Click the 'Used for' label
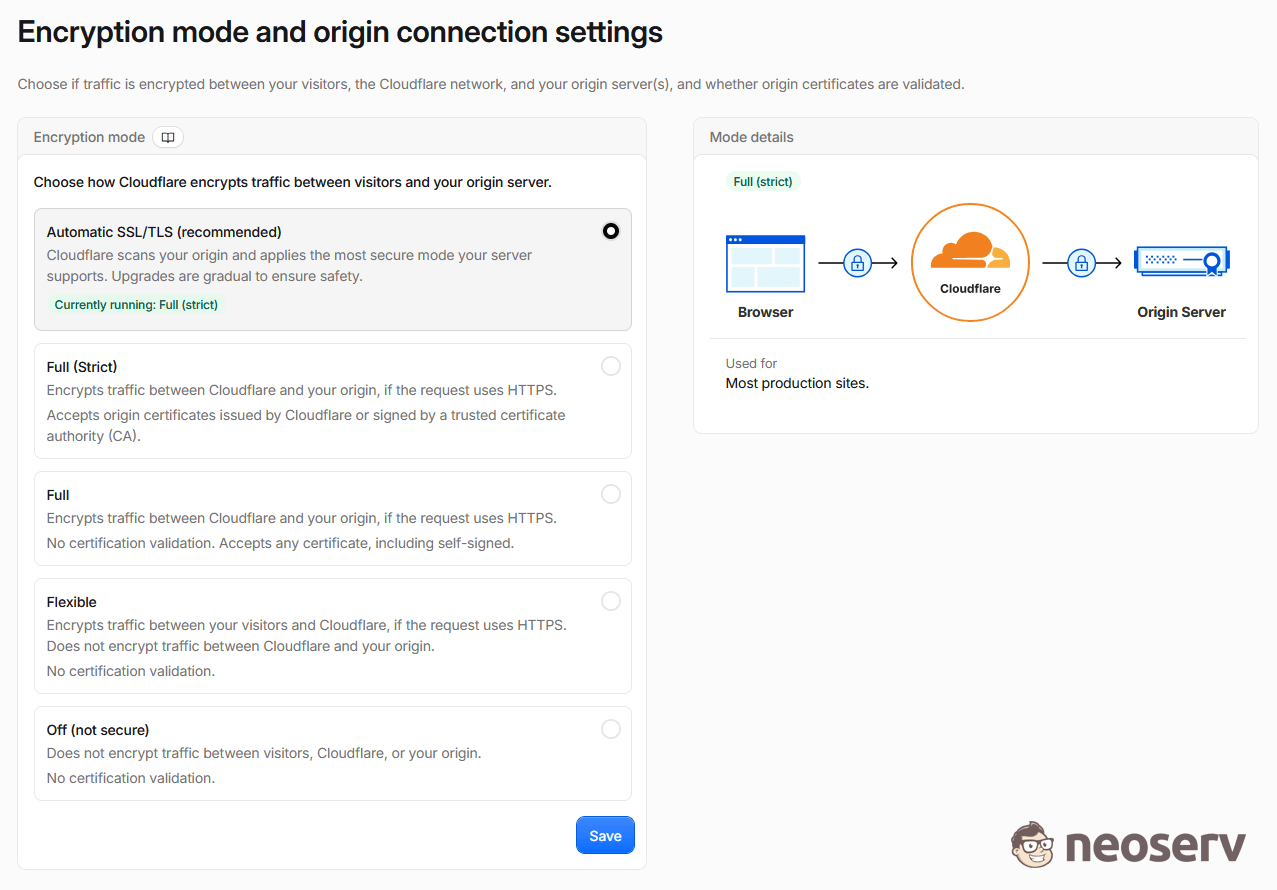 tap(751, 364)
